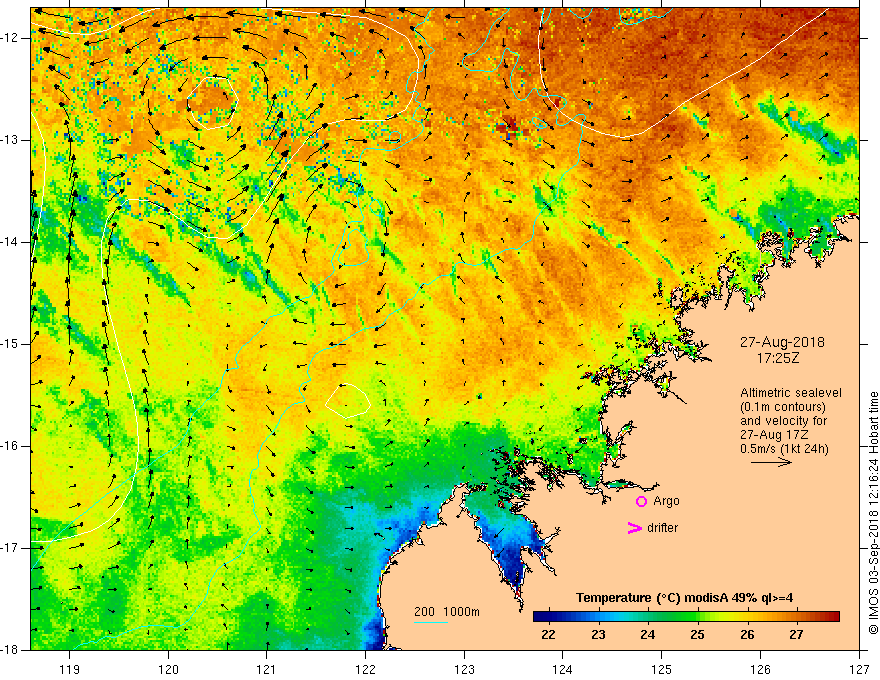Click the date text 27-Aug-2018
Image resolution: width=880 pixels, height=680 pixels.
click(x=782, y=342)
